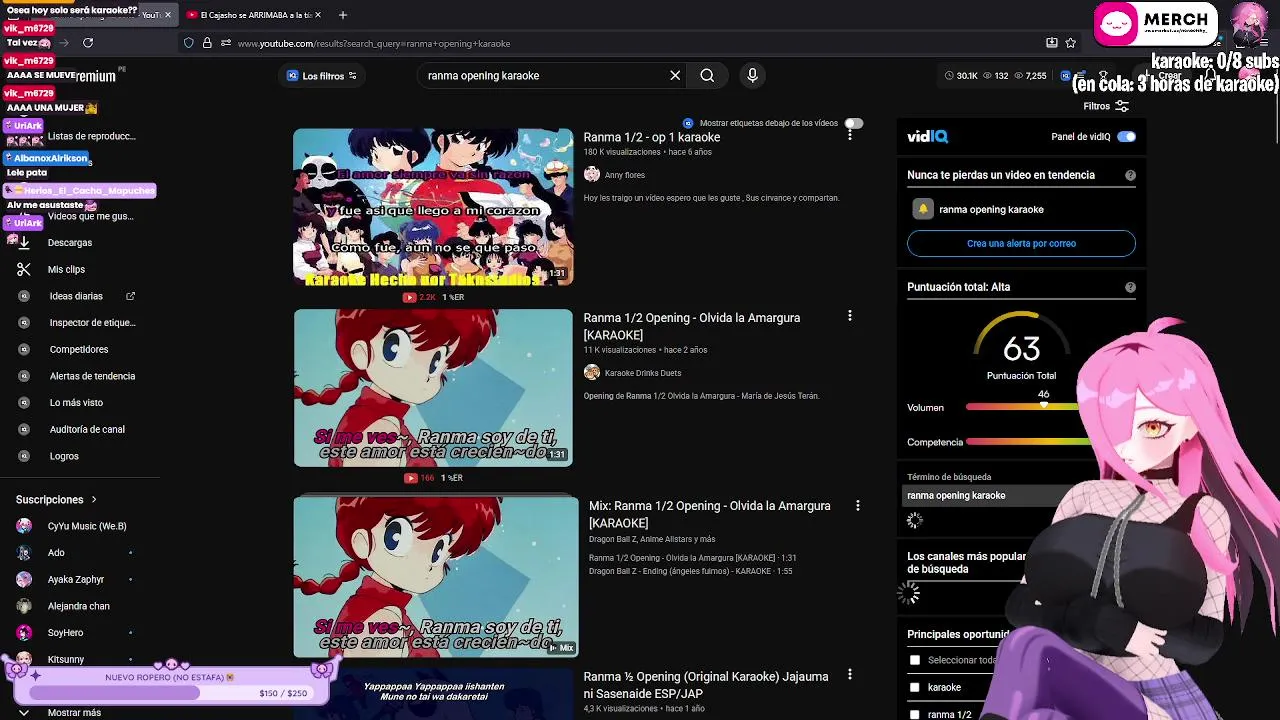This screenshot has height=720, width=1280.
Task: Click the MERCH banner on stream overlay
Action: point(1155,24)
